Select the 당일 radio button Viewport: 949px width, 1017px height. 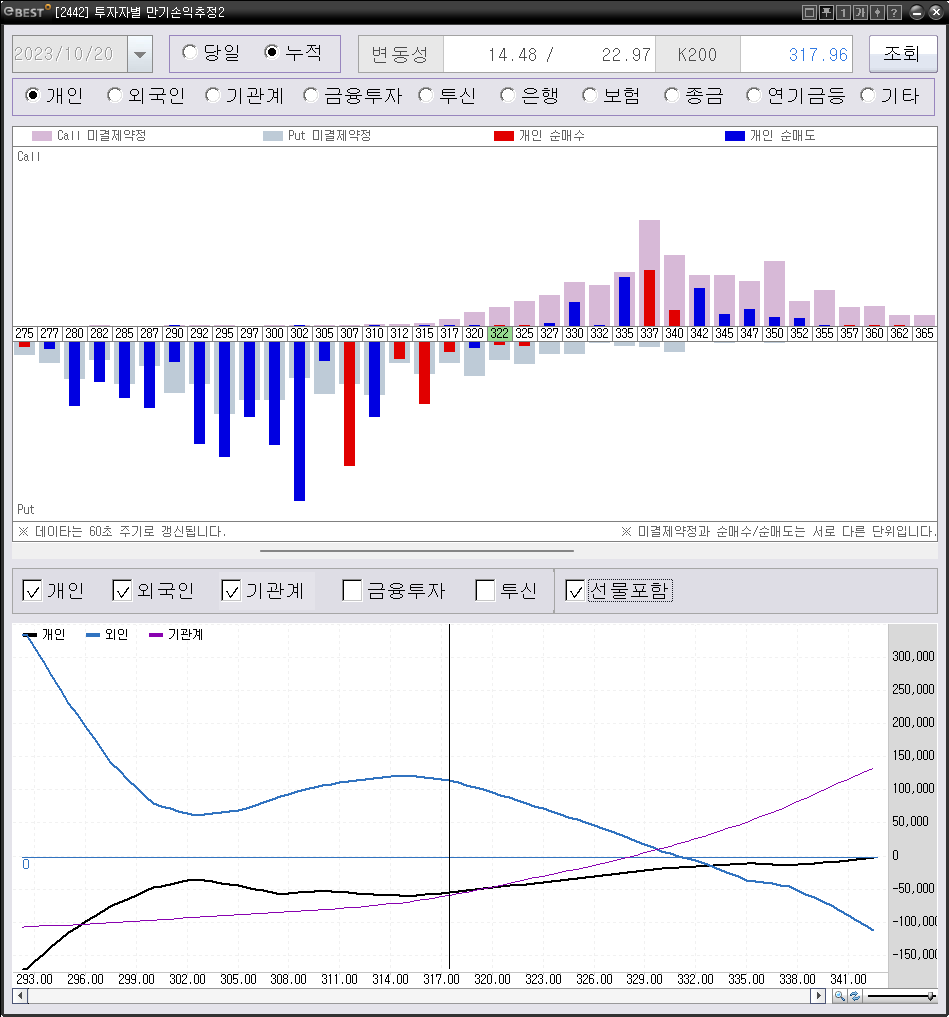click(x=189, y=53)
